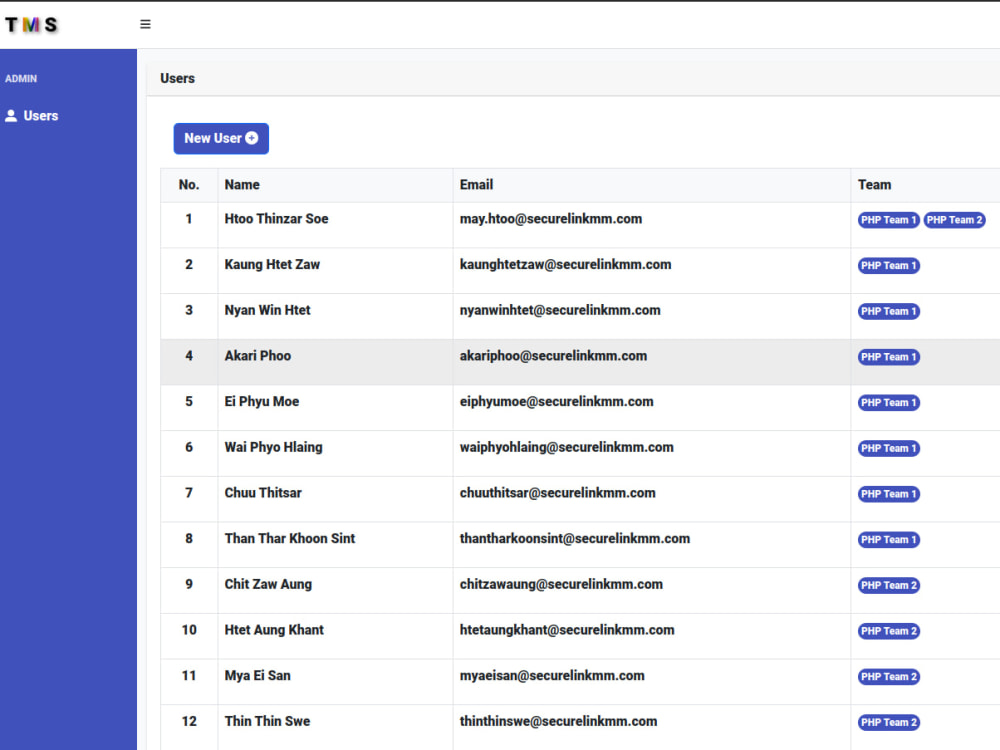
Task: Click the TMS logo
Action: click(x=31, y=23)
